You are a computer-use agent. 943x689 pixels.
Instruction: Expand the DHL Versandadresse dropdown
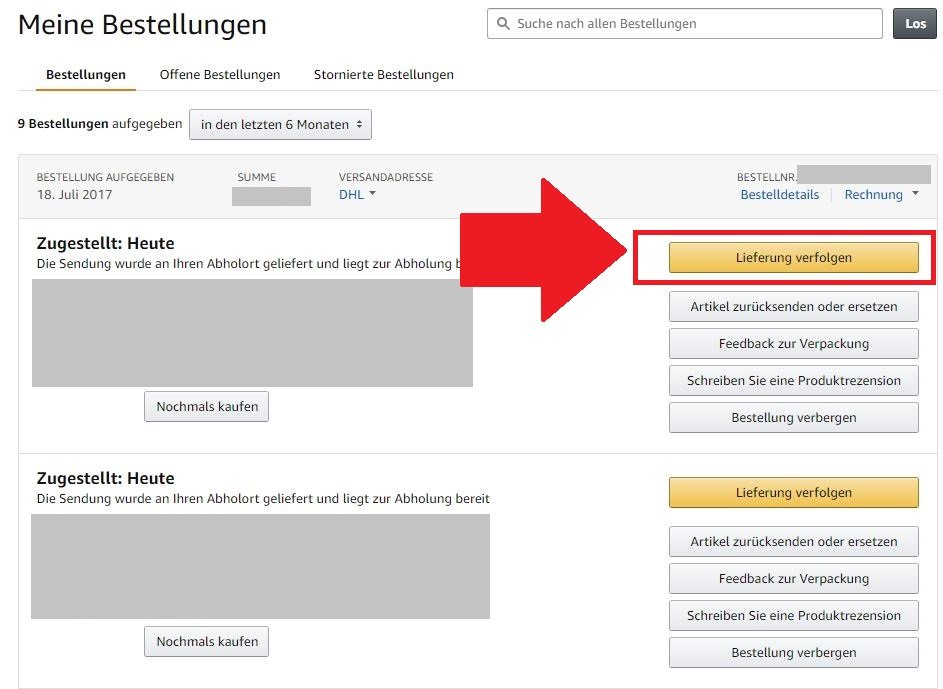point(357,194)
